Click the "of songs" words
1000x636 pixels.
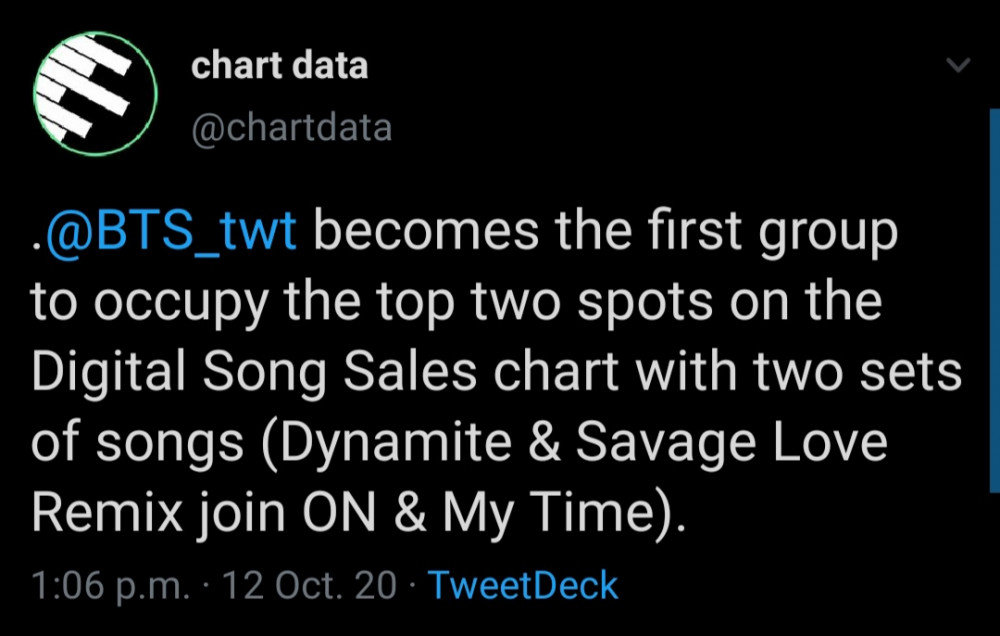[138, 443]
